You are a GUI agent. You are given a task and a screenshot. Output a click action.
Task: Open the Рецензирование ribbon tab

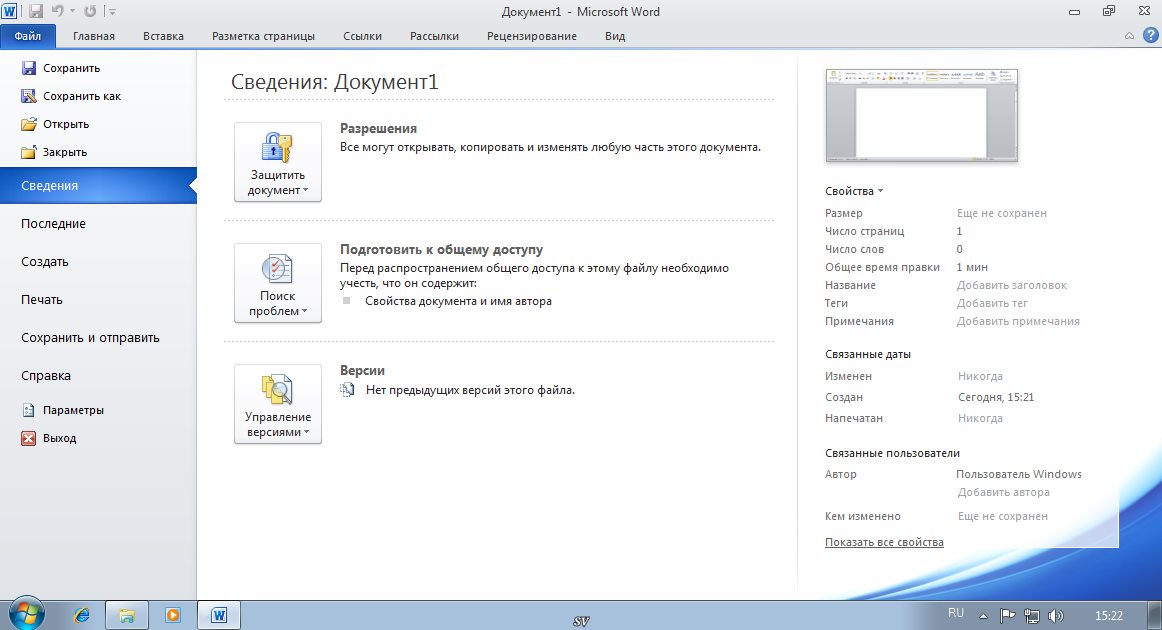tap(531, 36)
